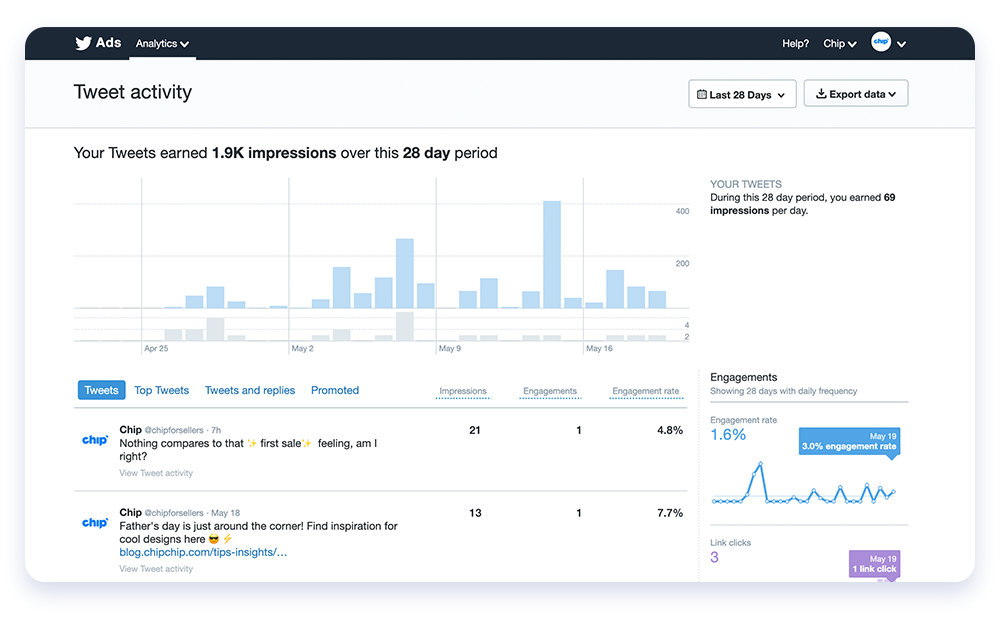Image resolution: width=1000 pixels, height=623 pixels.
Task: Click the YOUR TWEETS summary heading
Action: coord(746,184)
